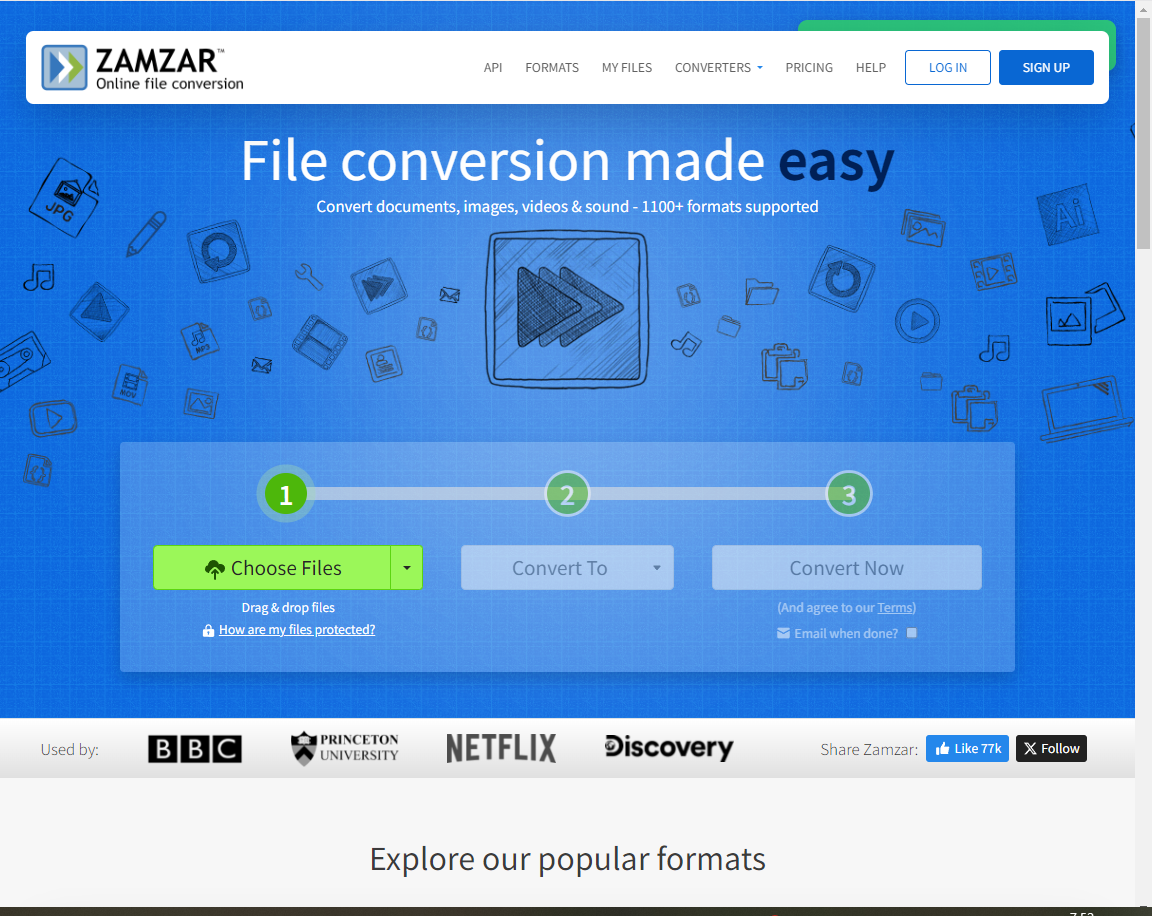Viewport: 1152px width, 916px height.
Task: Click the step 3 circle
Action: coord(849,494)
